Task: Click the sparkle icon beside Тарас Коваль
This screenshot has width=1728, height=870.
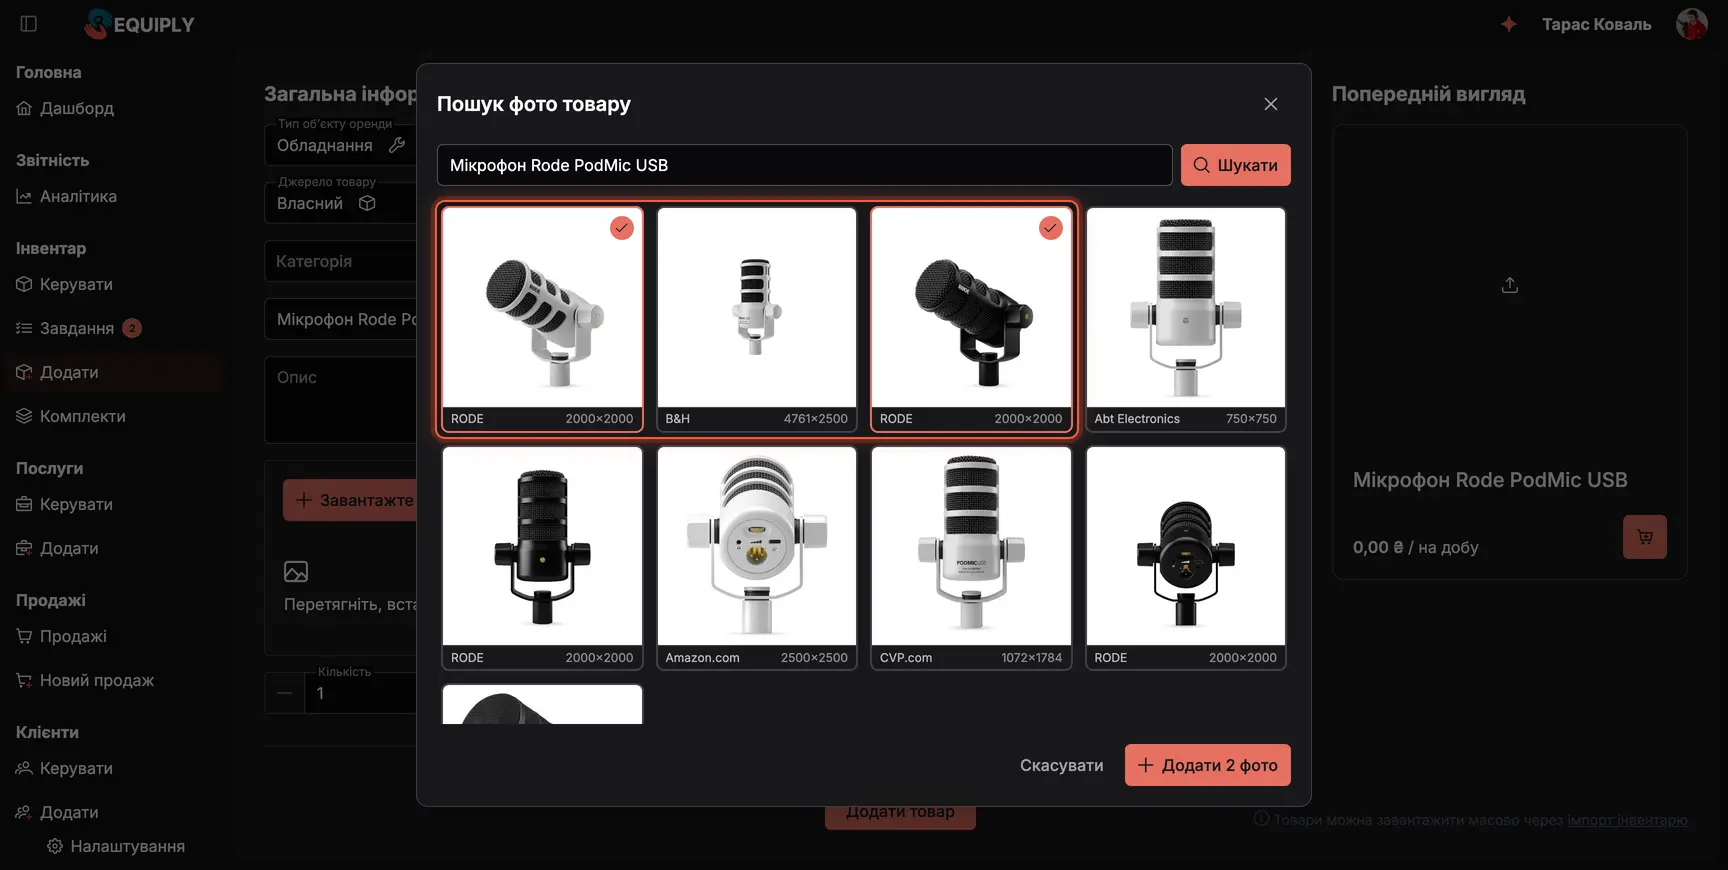Action: pyautogui.click(x=1509, y=24)
